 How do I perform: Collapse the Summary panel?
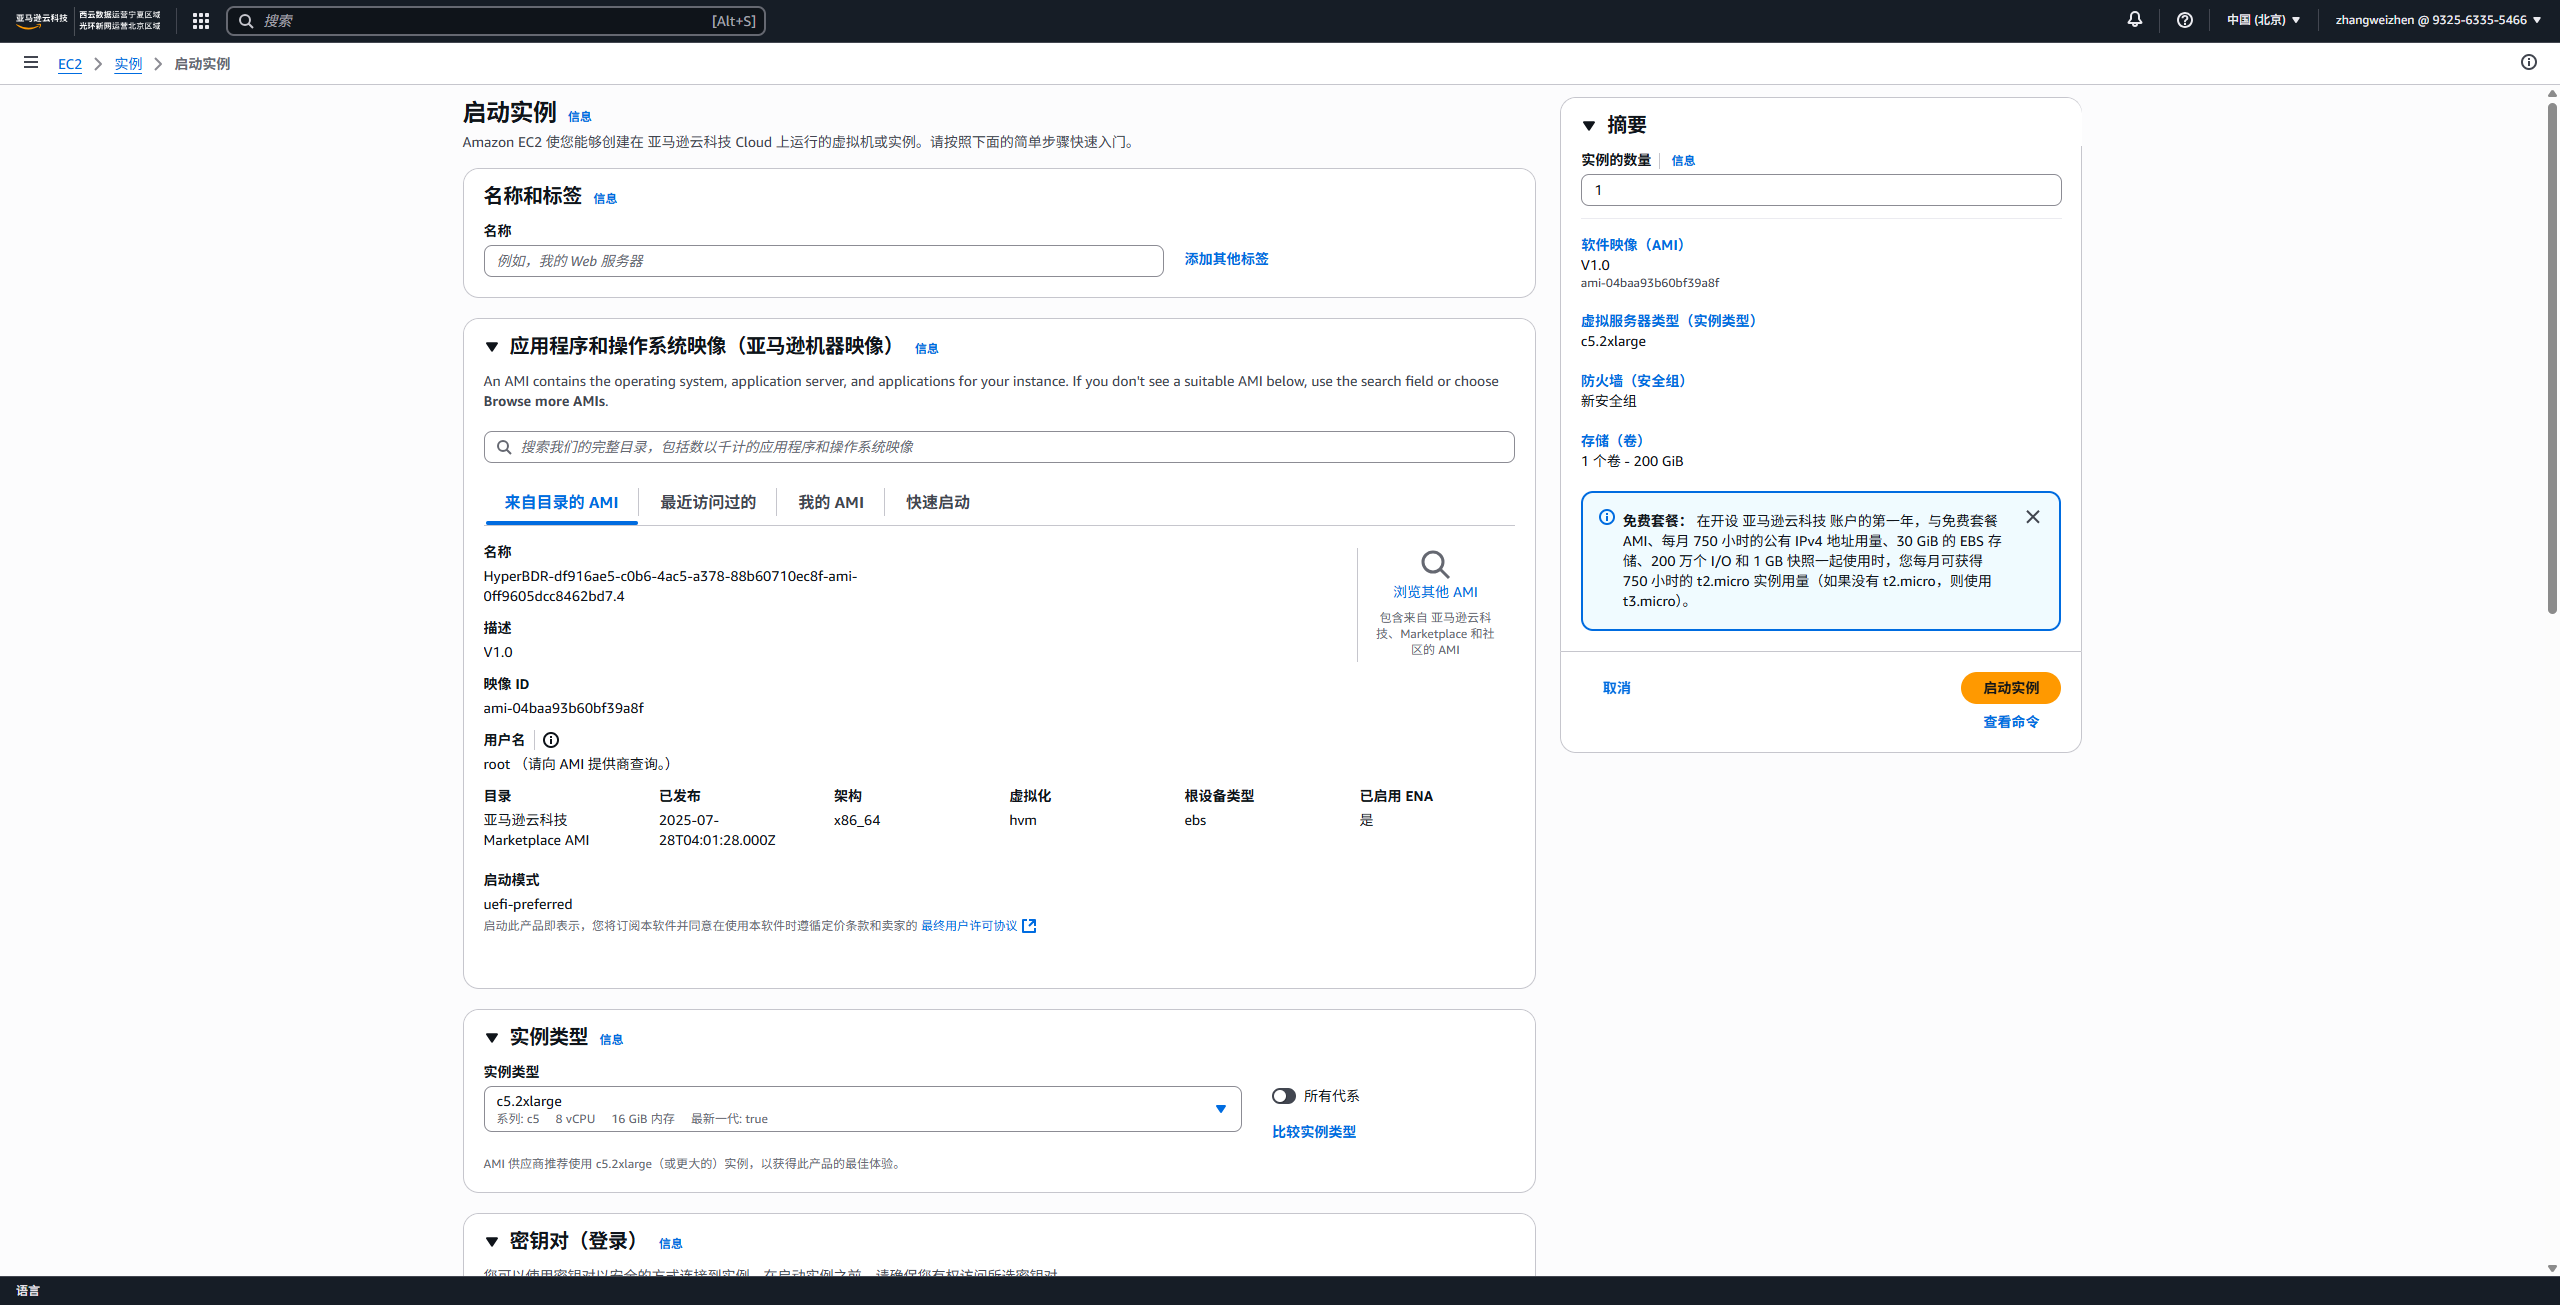click(1589, 126)
